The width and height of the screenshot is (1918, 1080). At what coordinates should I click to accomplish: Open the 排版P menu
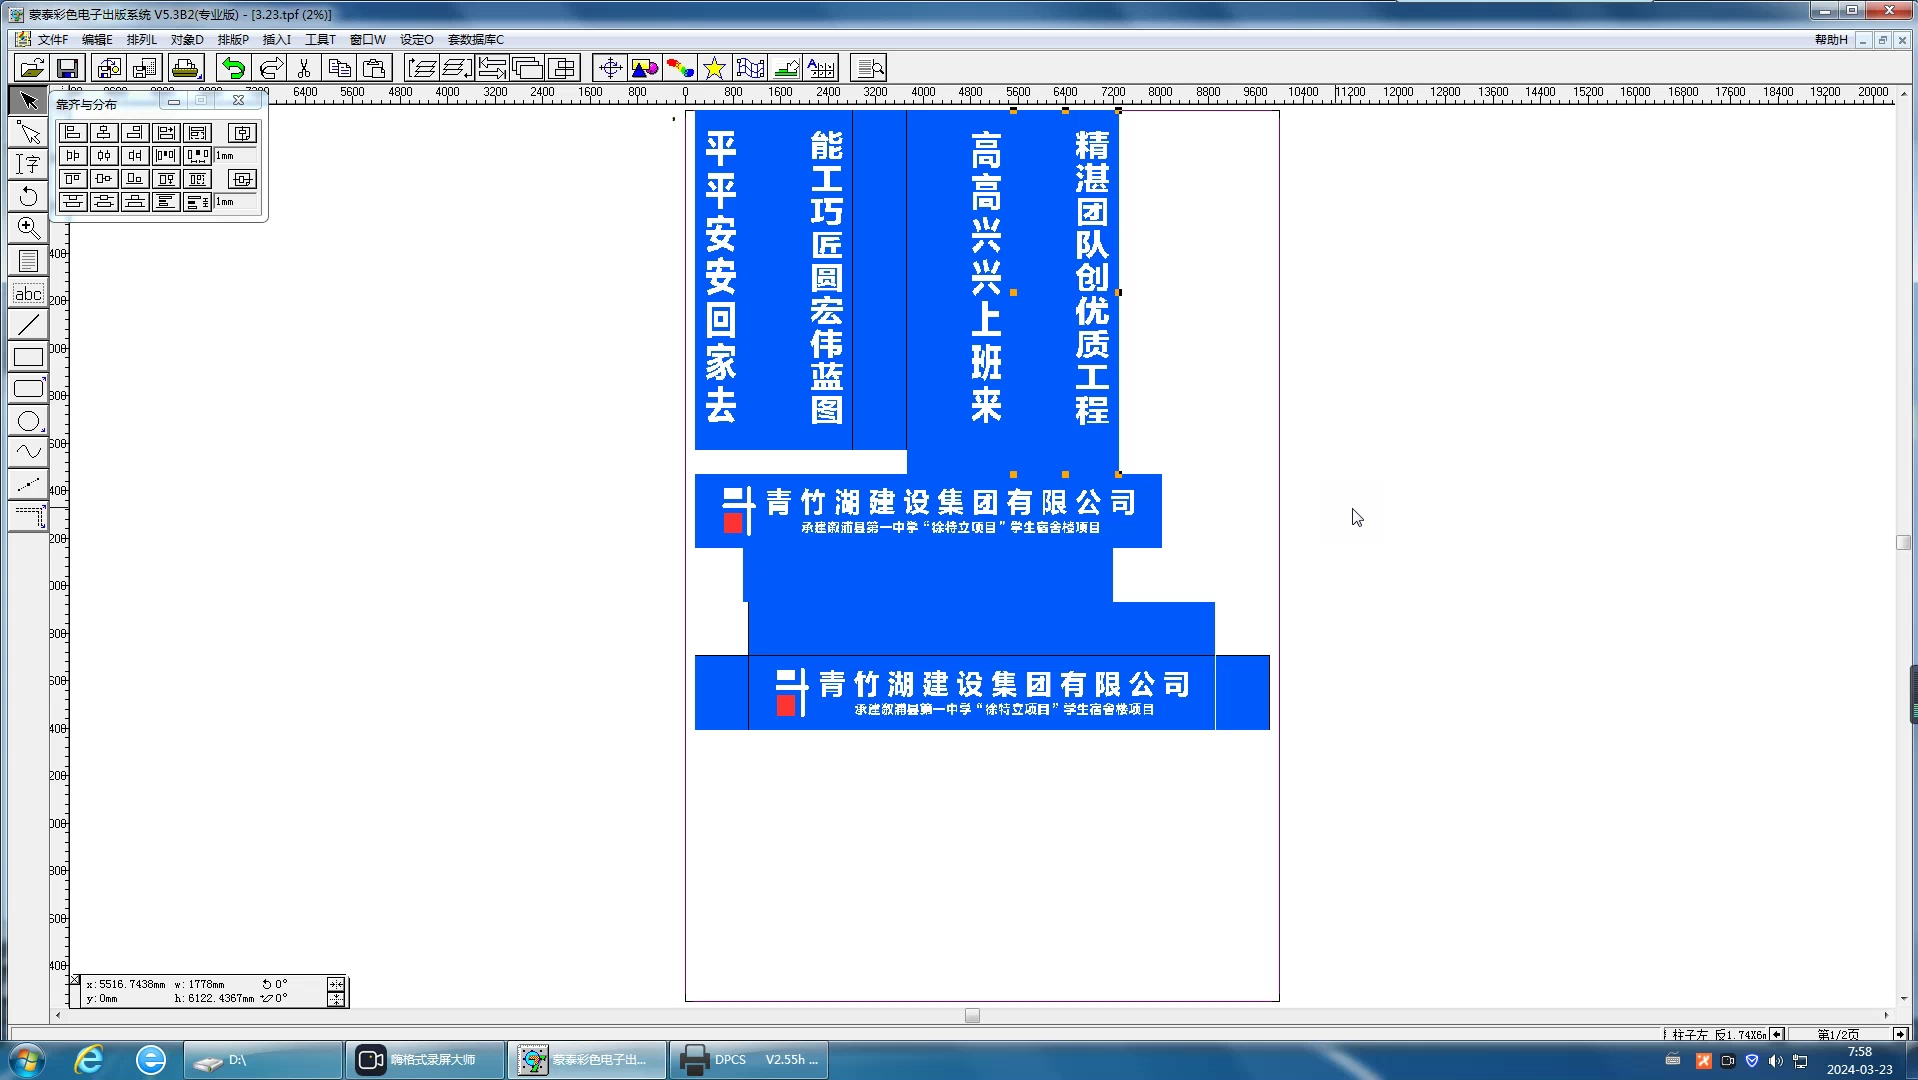233,40
